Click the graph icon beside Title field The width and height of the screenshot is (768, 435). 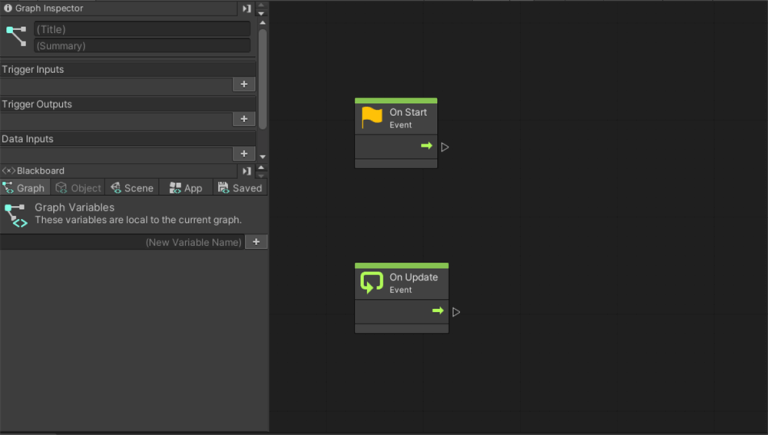click(16, 36)
